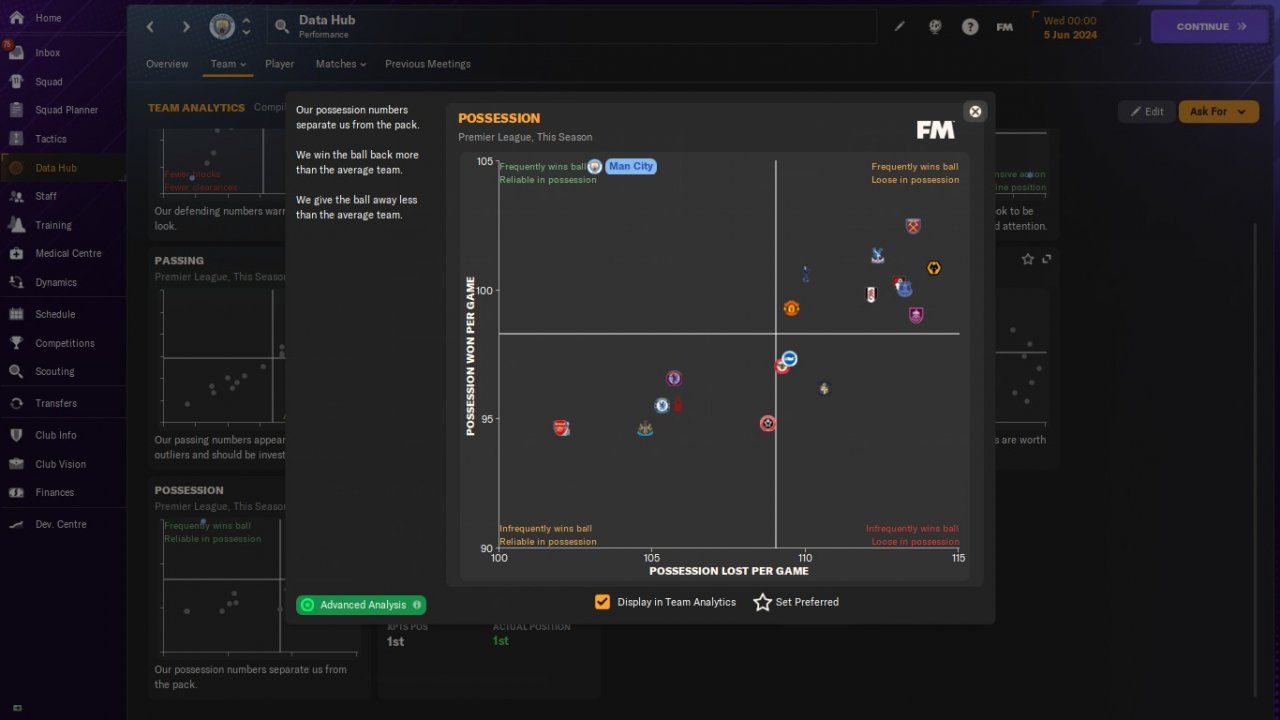The image size is (1280, 720).
Task: Select the Tottenham badge on the chart
Action: [806, 273]
